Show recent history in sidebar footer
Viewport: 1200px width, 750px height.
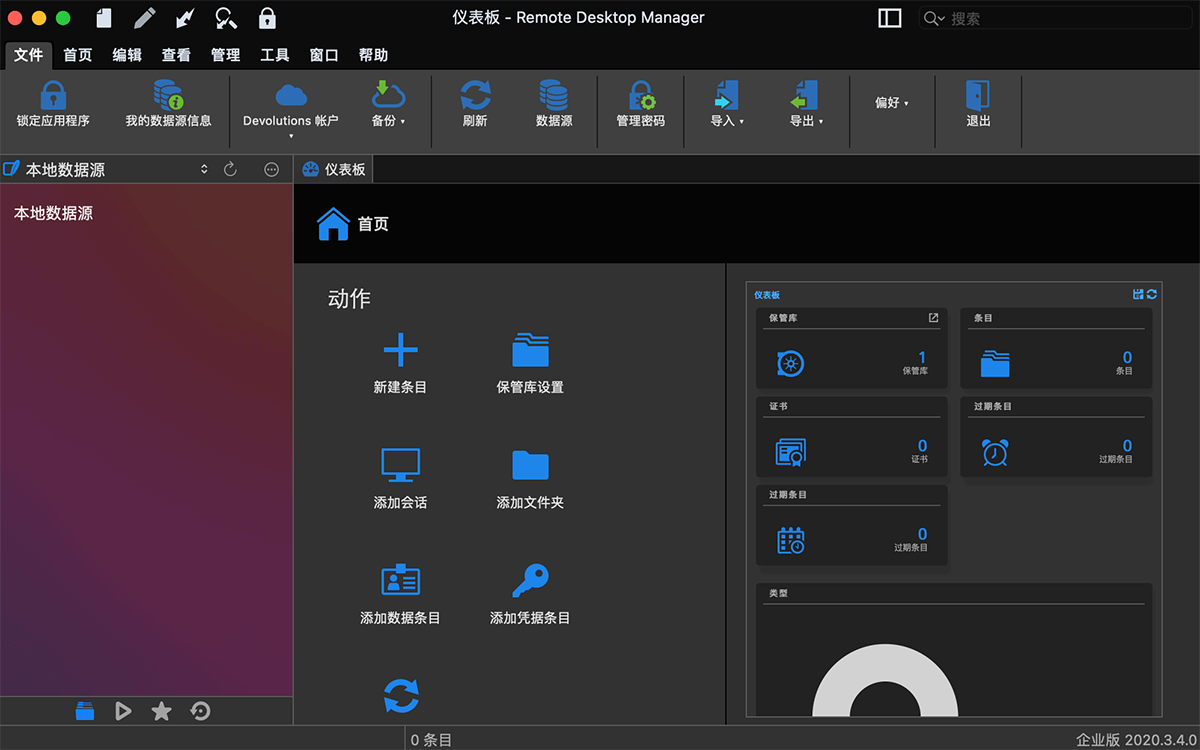click(x=200, y=711)
